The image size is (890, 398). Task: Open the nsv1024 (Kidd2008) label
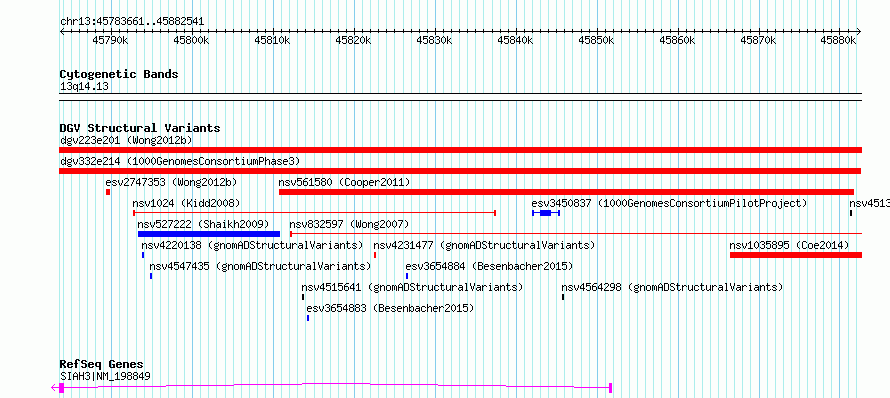(187, 203)
